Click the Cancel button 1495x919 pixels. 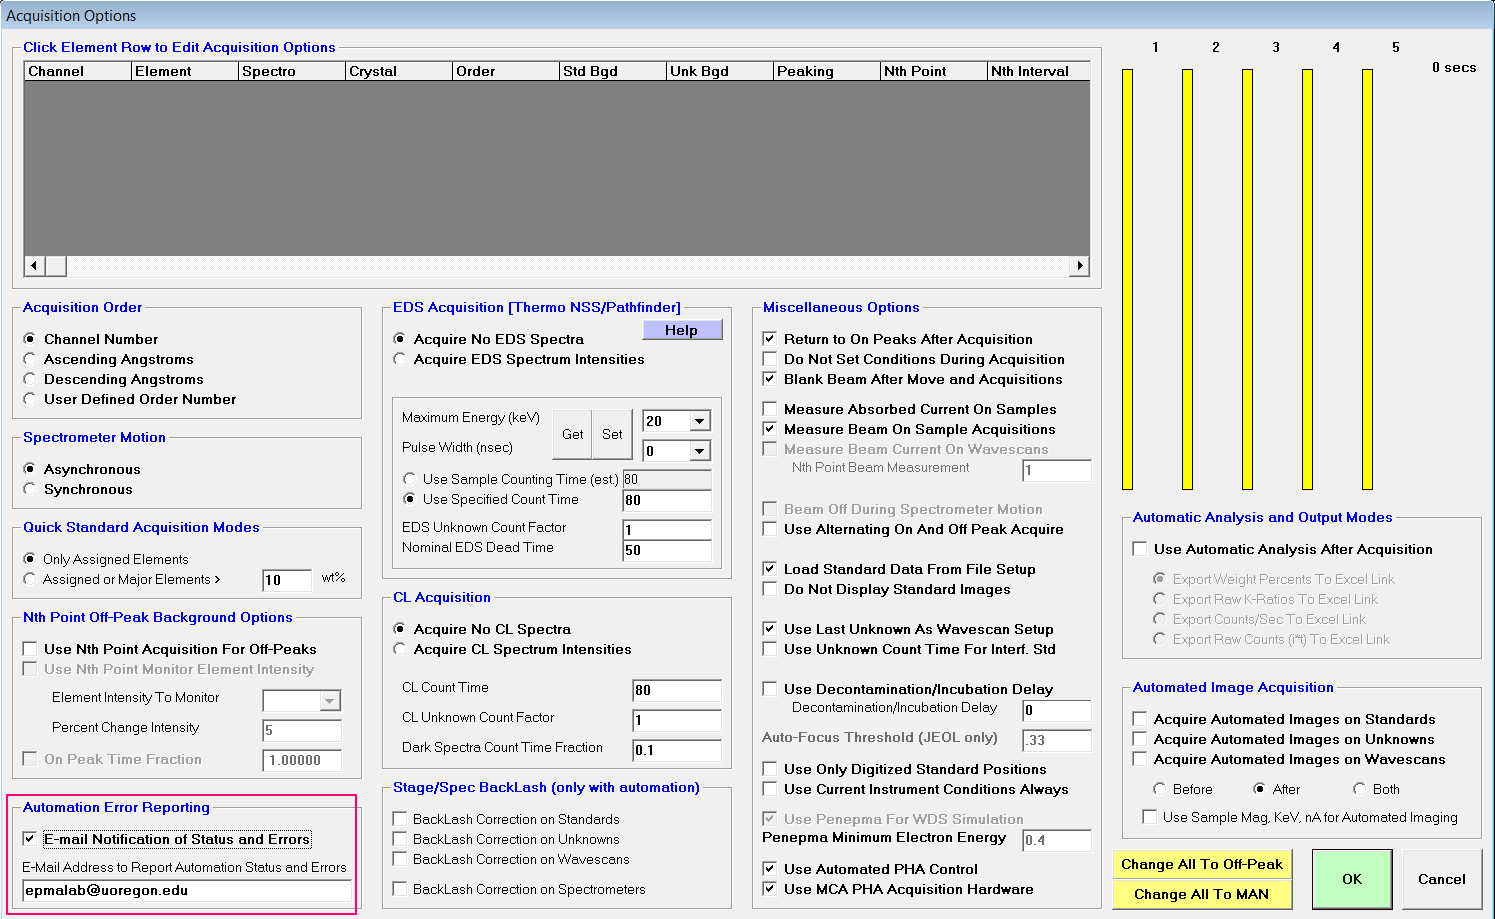coord(1441,879)
